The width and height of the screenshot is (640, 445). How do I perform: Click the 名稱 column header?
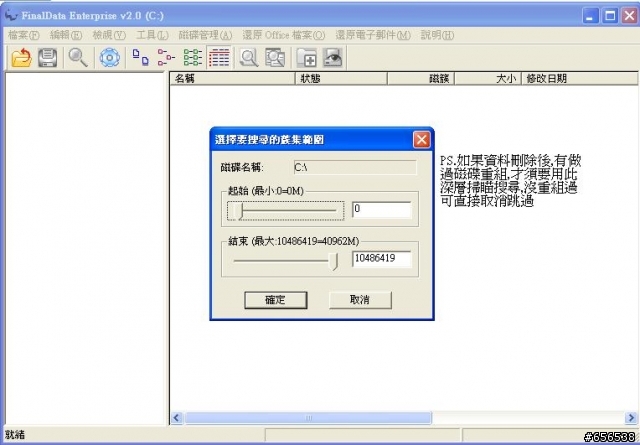232,78
